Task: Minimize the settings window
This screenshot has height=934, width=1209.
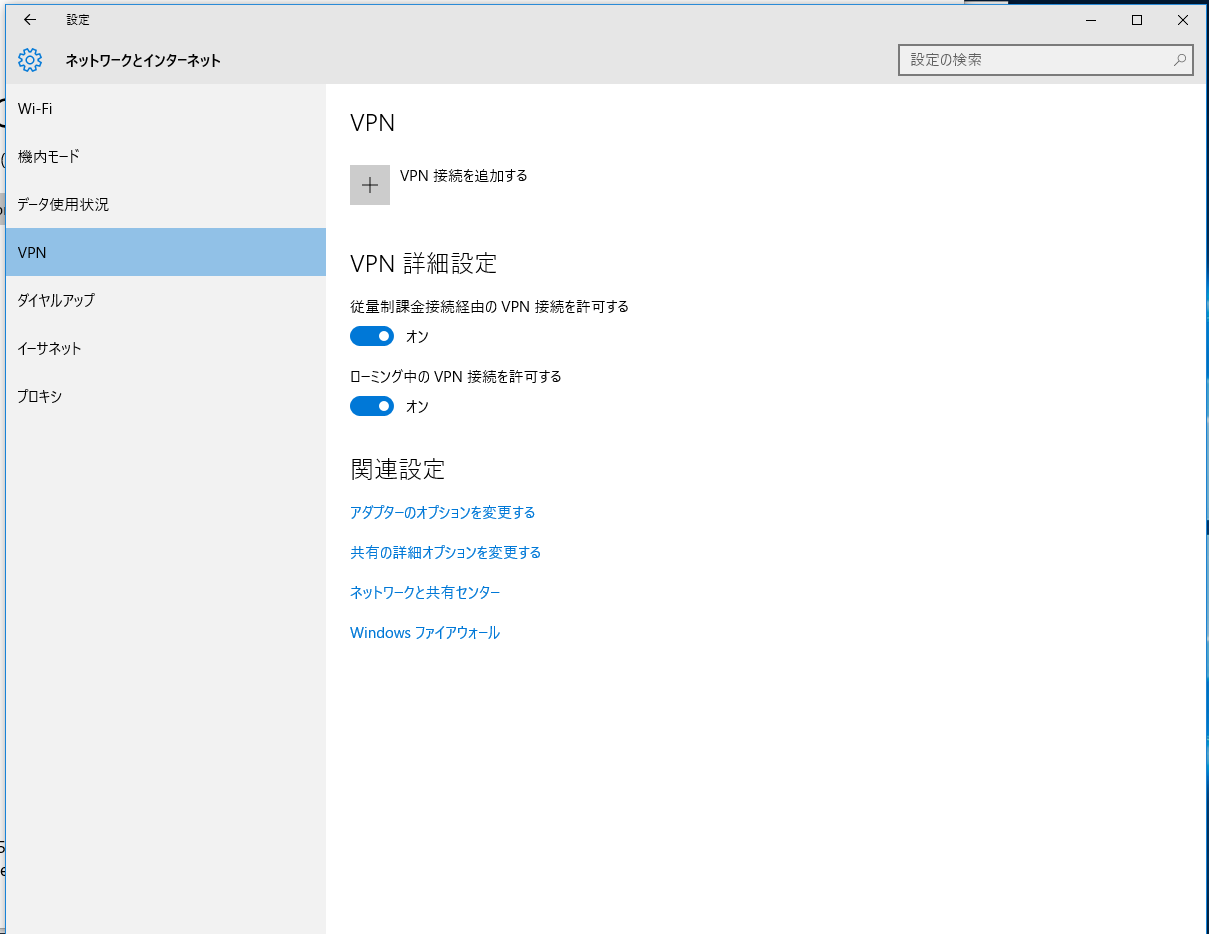Action: 1091,20
